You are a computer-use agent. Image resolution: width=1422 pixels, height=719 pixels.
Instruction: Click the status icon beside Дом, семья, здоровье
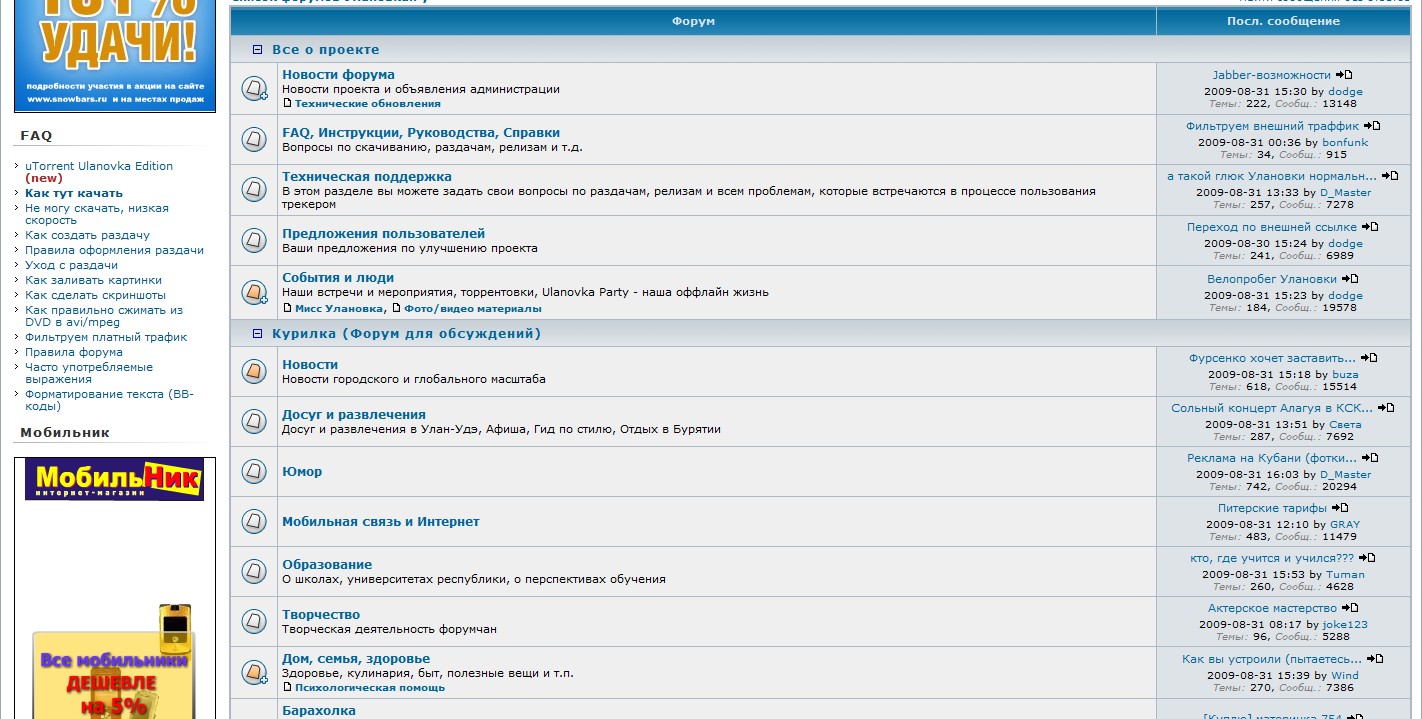coord(254,672)
